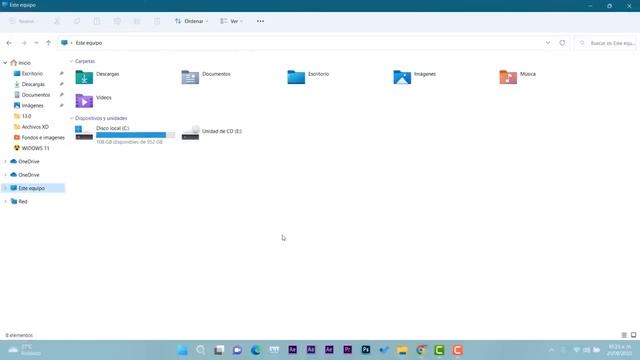
Task: Open Fondos e imagenes in the sidebar
Action: (39, 138)
